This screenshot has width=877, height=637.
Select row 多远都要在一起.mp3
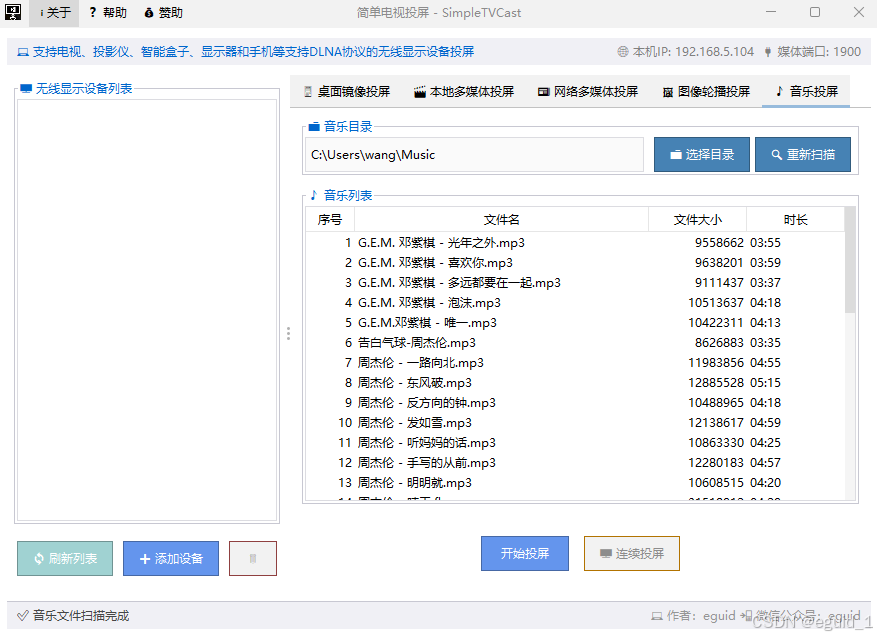575,283
